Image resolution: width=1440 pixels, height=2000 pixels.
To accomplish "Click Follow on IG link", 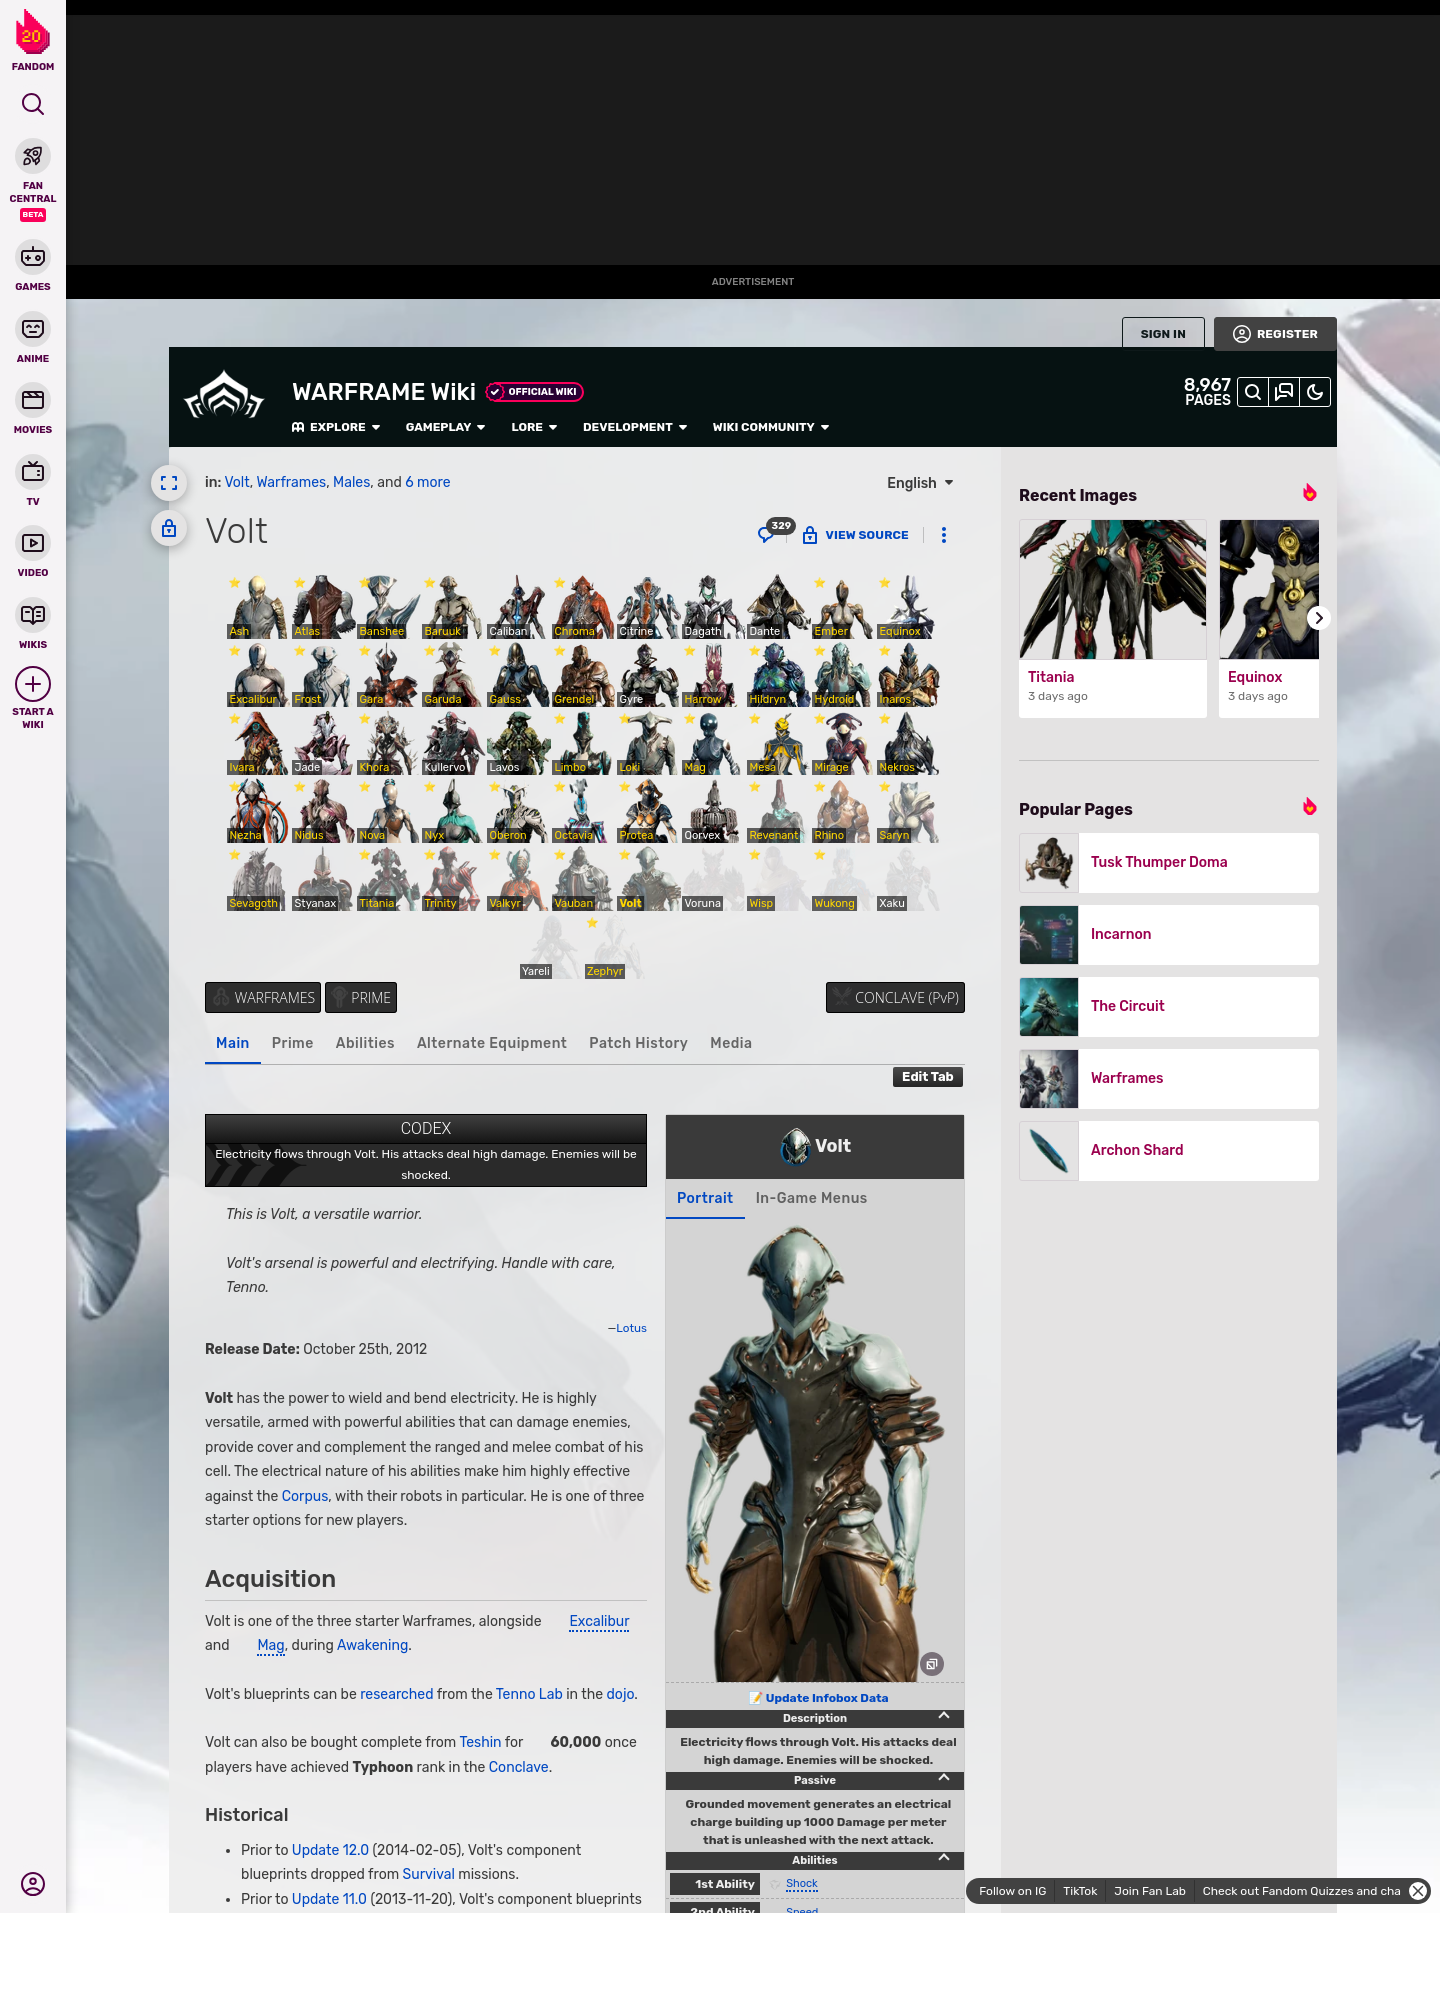I will coord(1012,1891).
